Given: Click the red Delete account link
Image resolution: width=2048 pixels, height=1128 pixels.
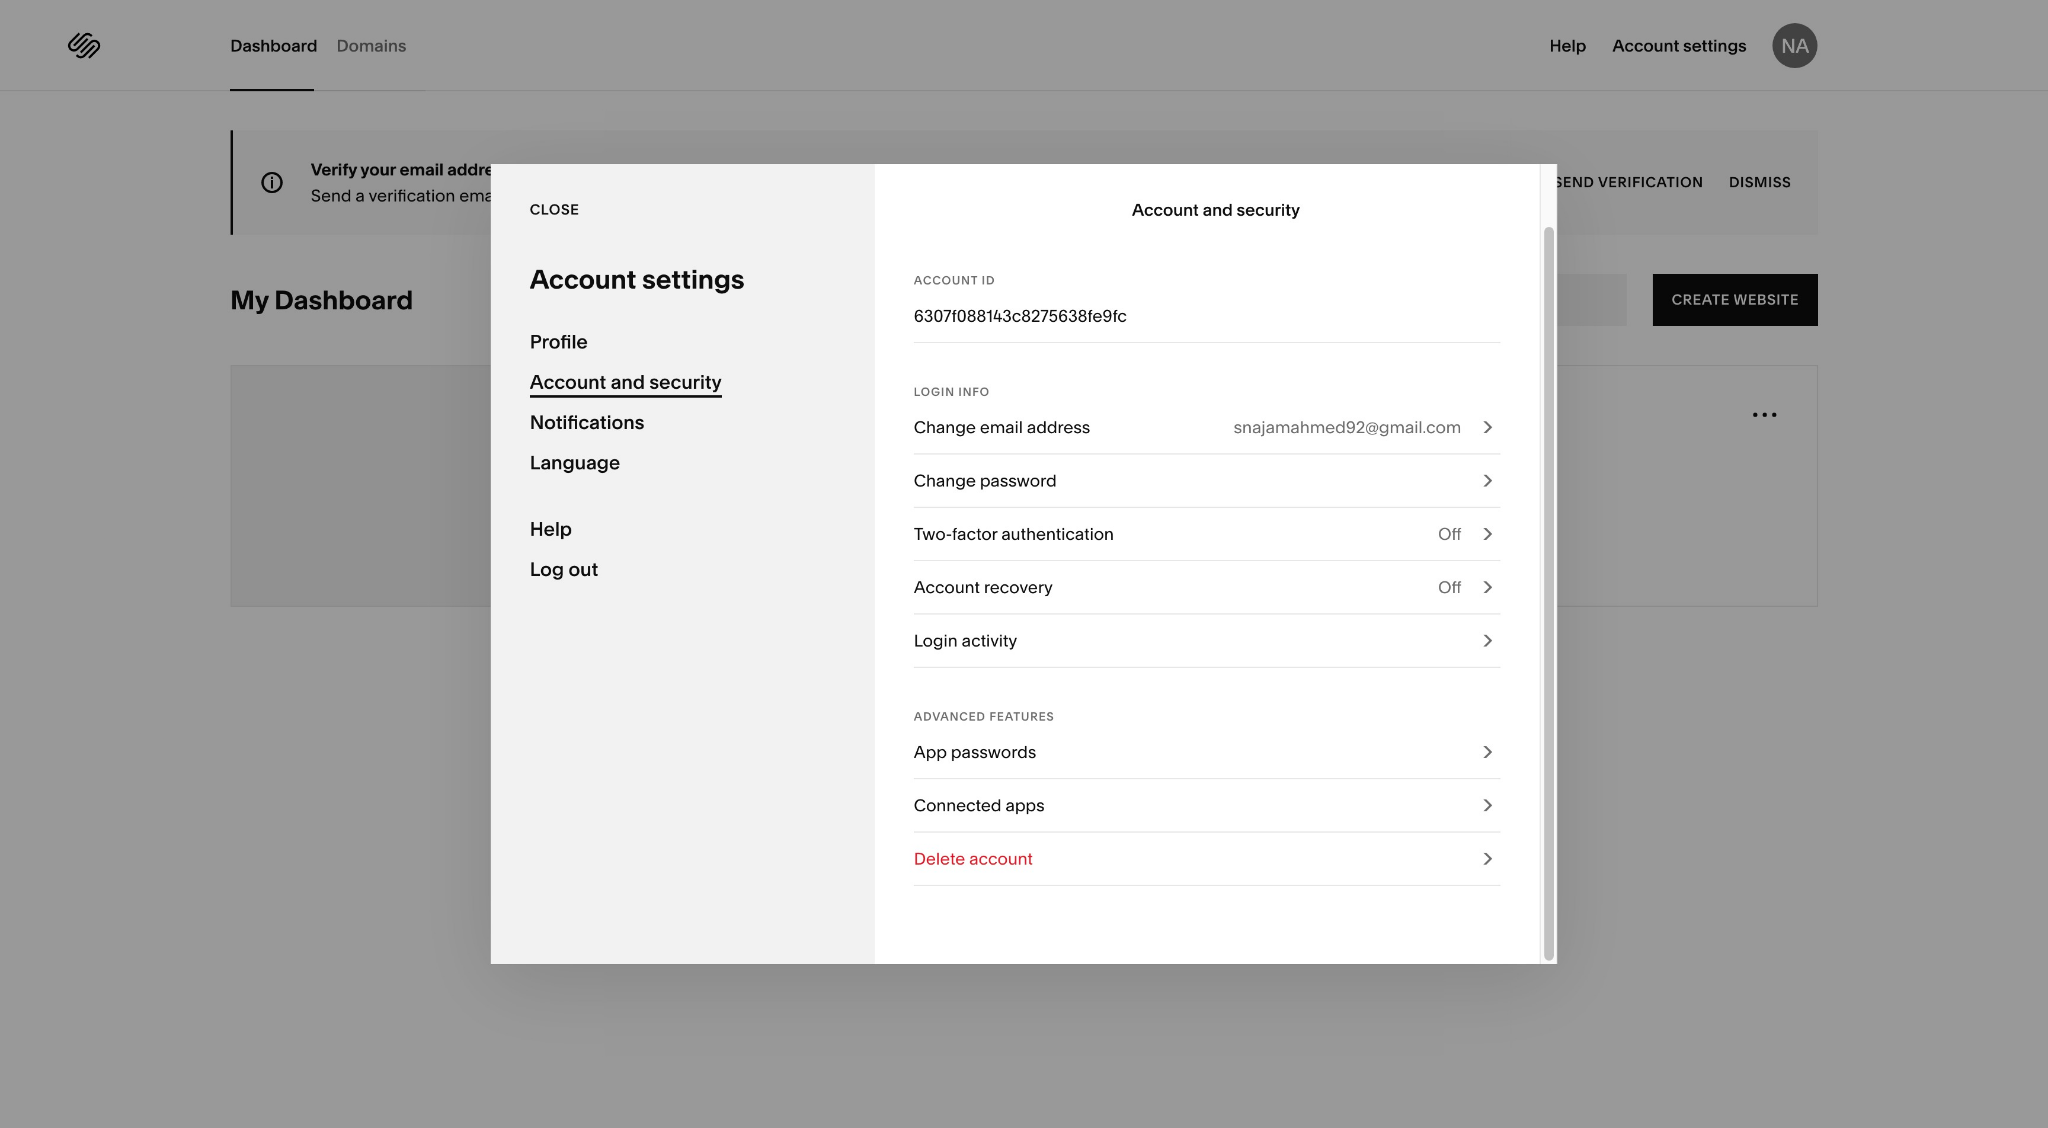Looking at the screenshot, I should click(973, 859).
